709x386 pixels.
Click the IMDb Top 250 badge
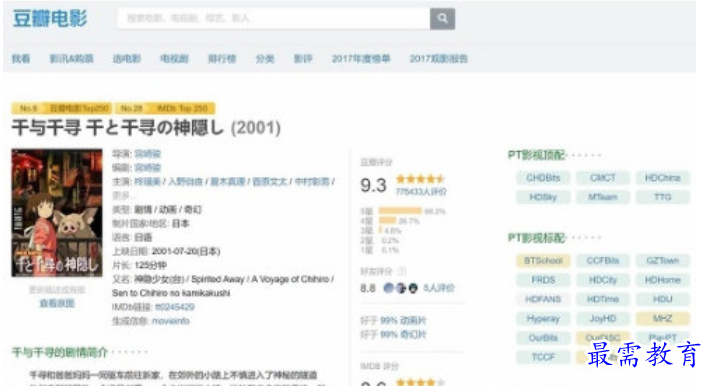[165, 108]
